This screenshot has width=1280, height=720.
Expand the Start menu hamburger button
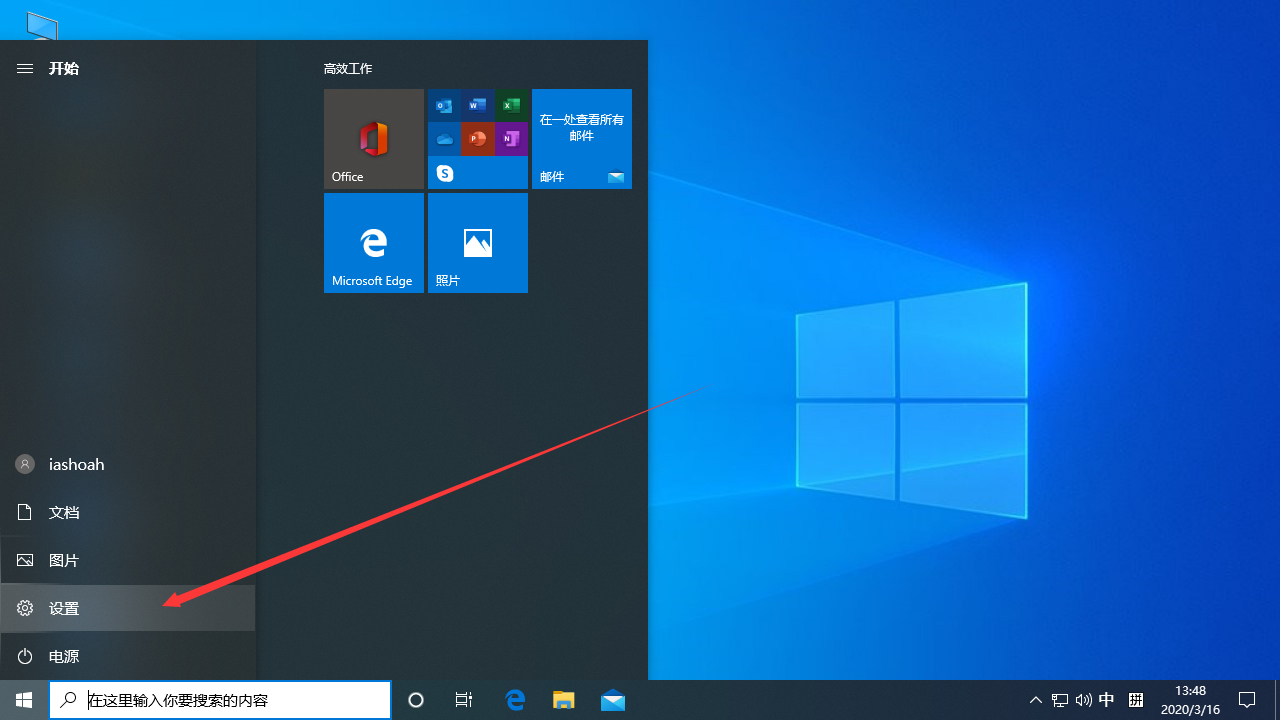(x=24, y=68)
